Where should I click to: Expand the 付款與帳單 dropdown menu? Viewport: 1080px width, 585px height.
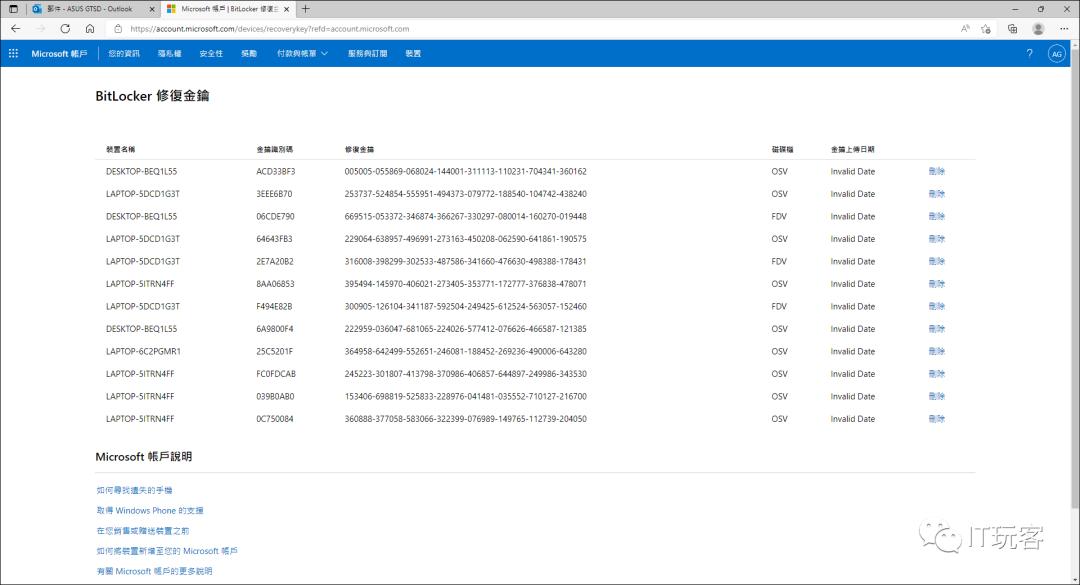pyautogui.click(x=298, y=53)
